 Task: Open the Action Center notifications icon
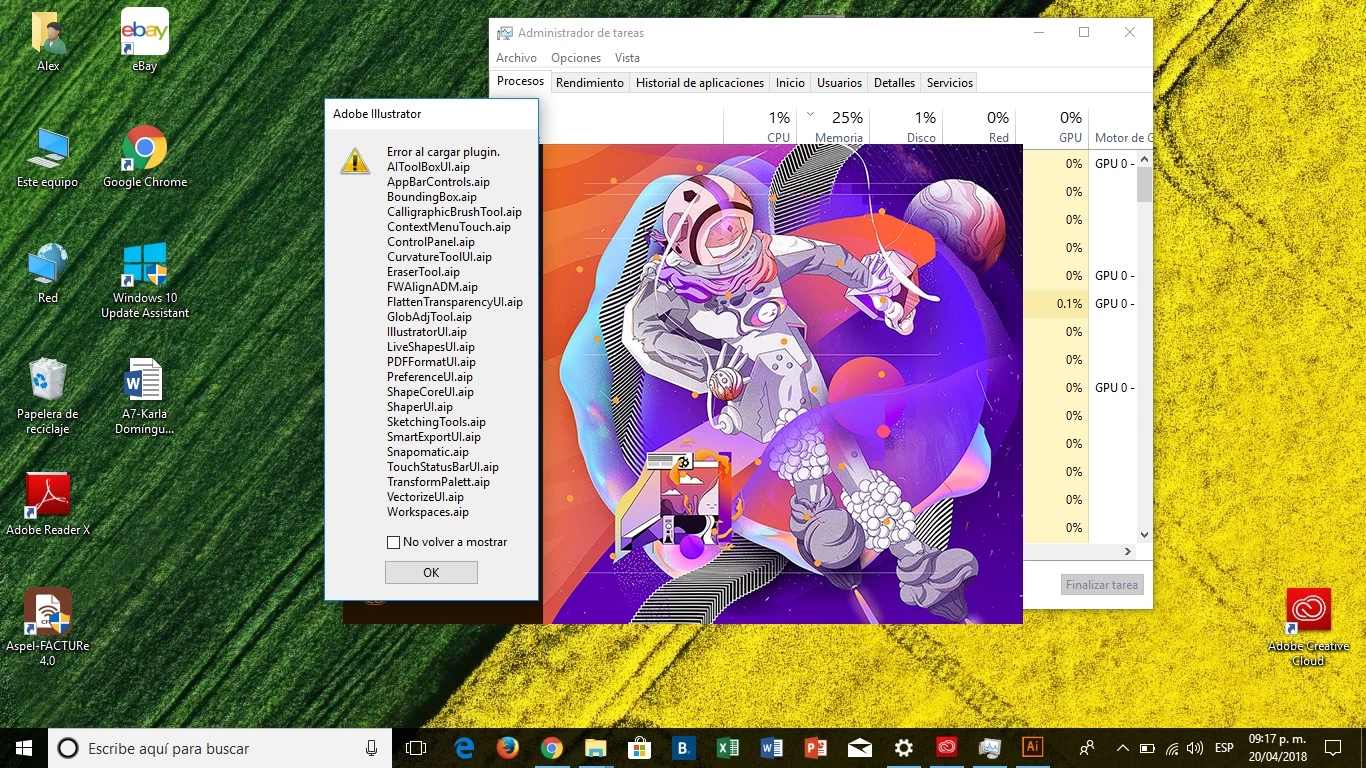pos(1333,748)
